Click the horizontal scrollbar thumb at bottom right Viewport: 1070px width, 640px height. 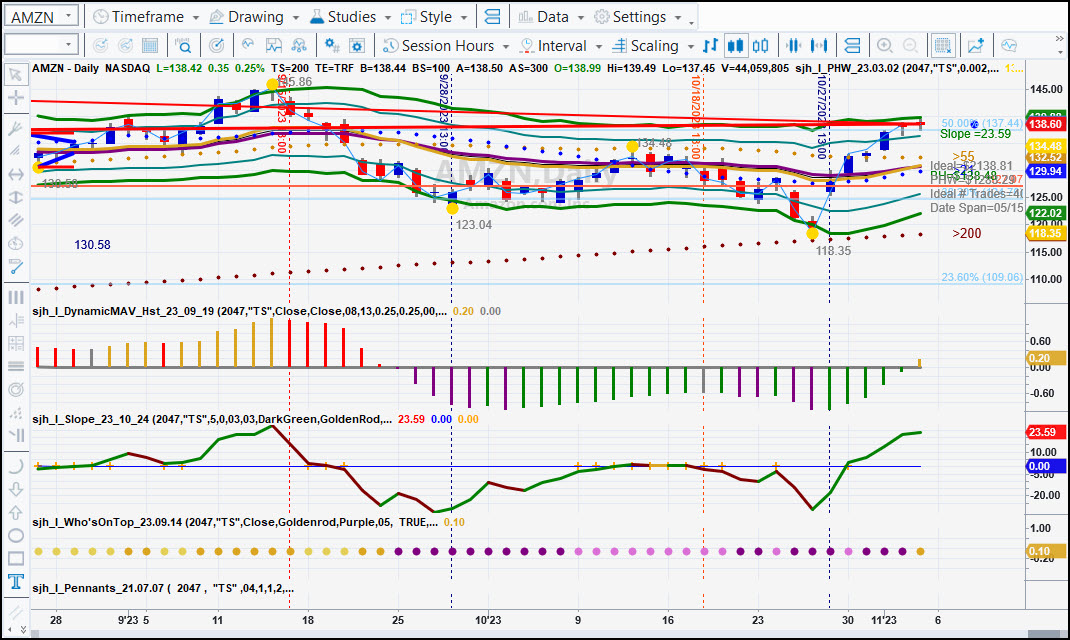pos(1046,635)
